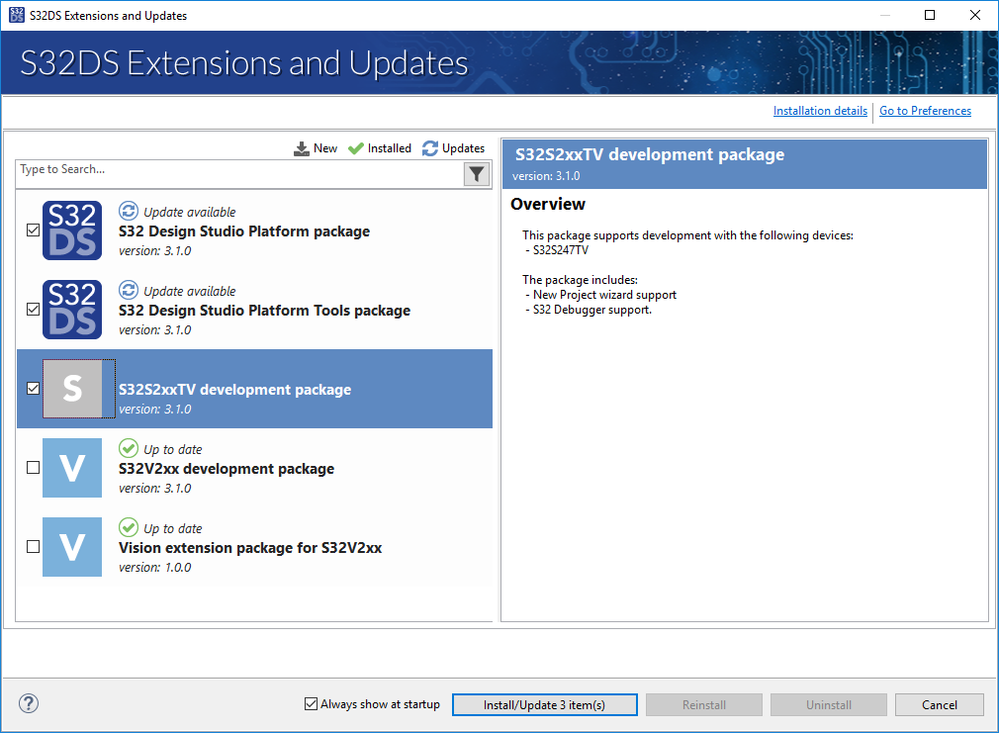
Task: Open the Installation details link
Action: click(820, 111)
